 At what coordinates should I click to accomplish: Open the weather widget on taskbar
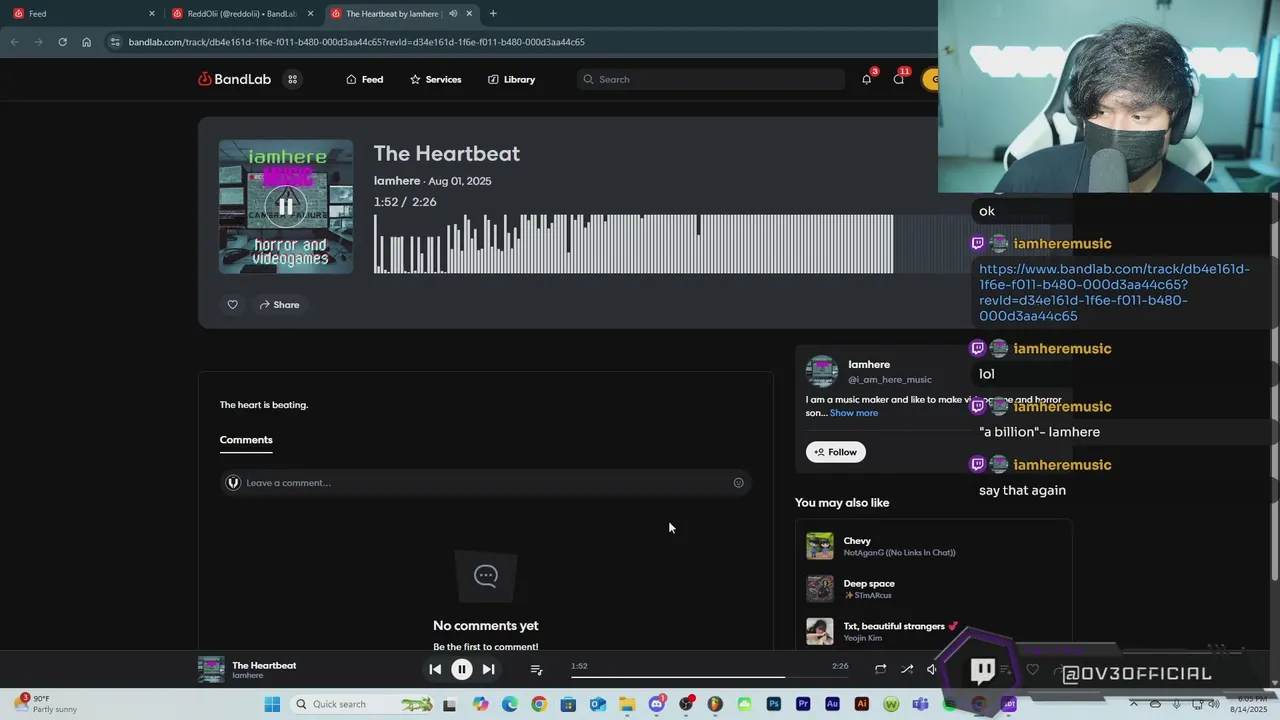[47, 704]
